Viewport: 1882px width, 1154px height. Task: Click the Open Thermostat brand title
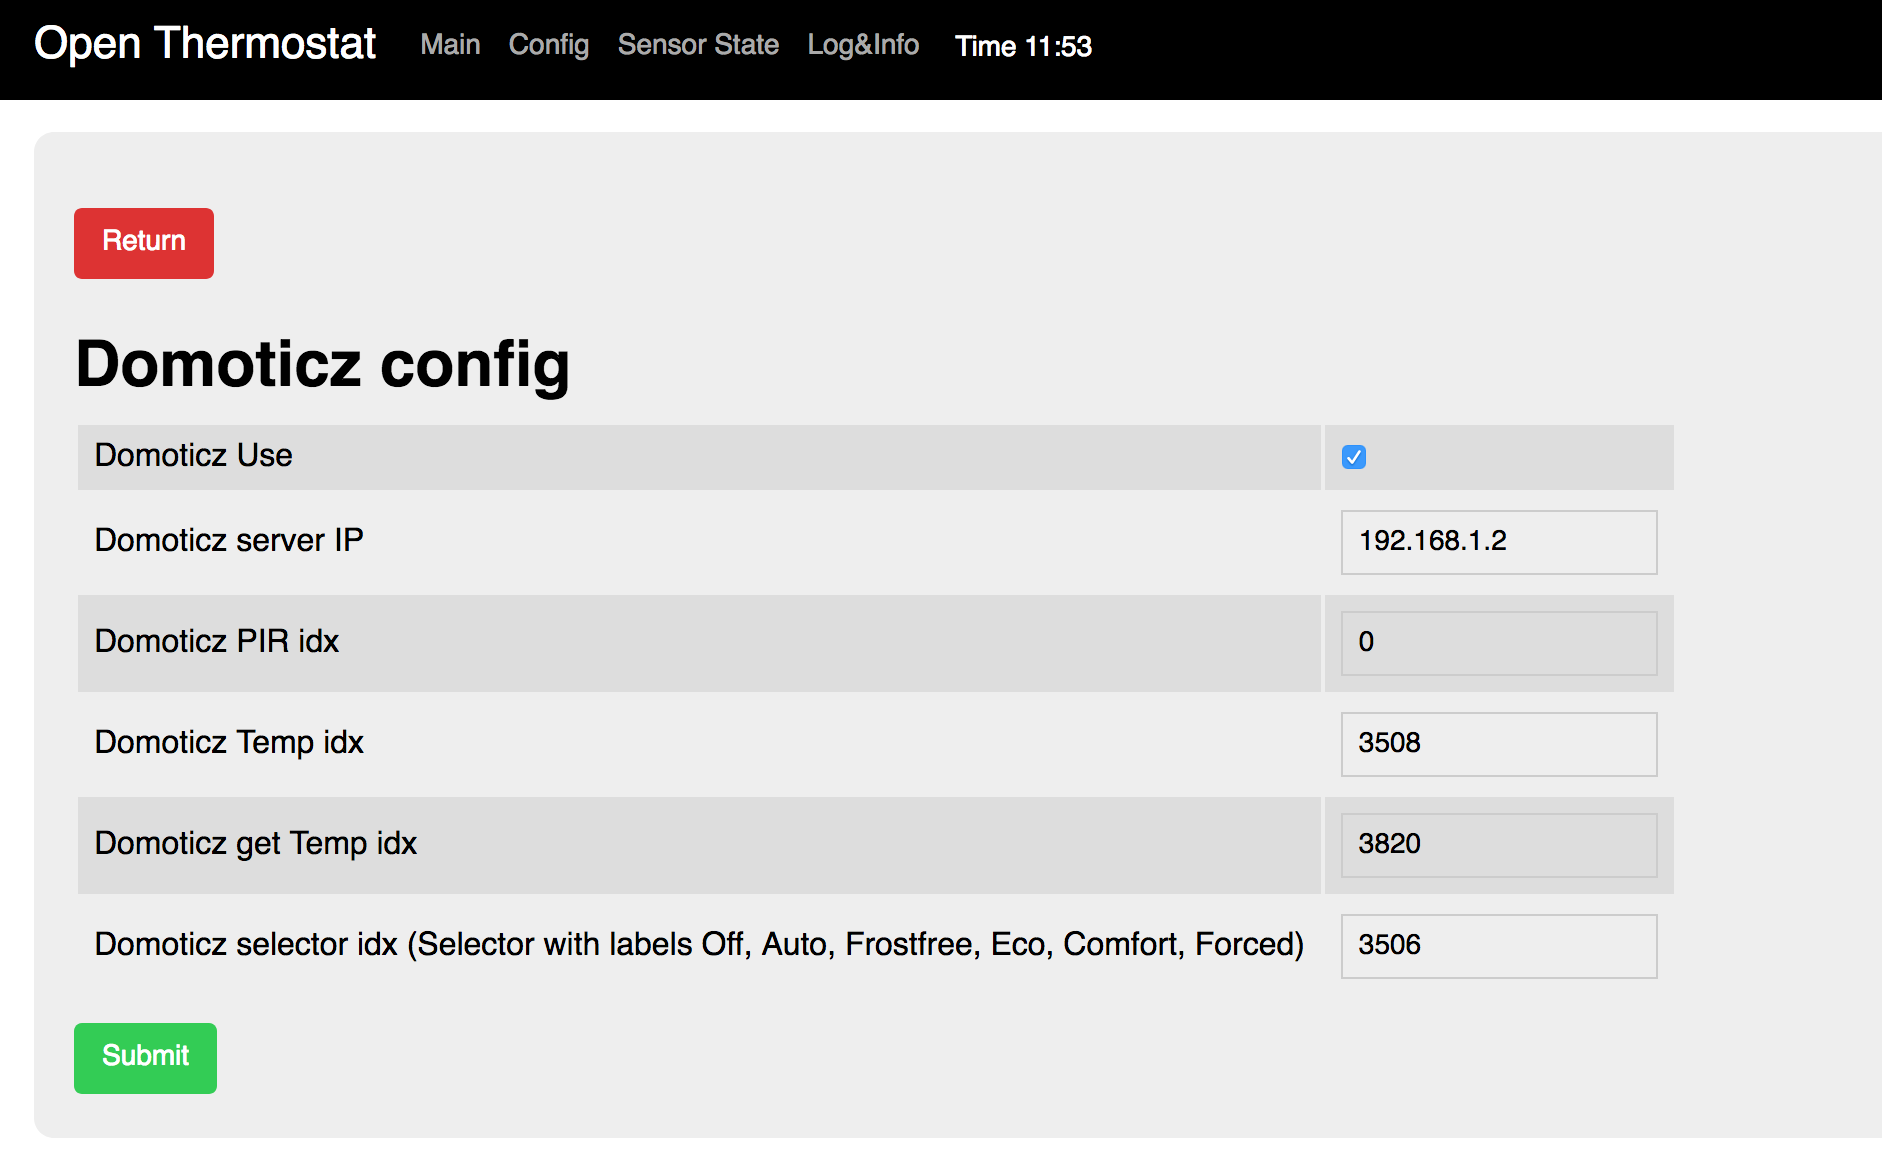[x=205, y=44]
